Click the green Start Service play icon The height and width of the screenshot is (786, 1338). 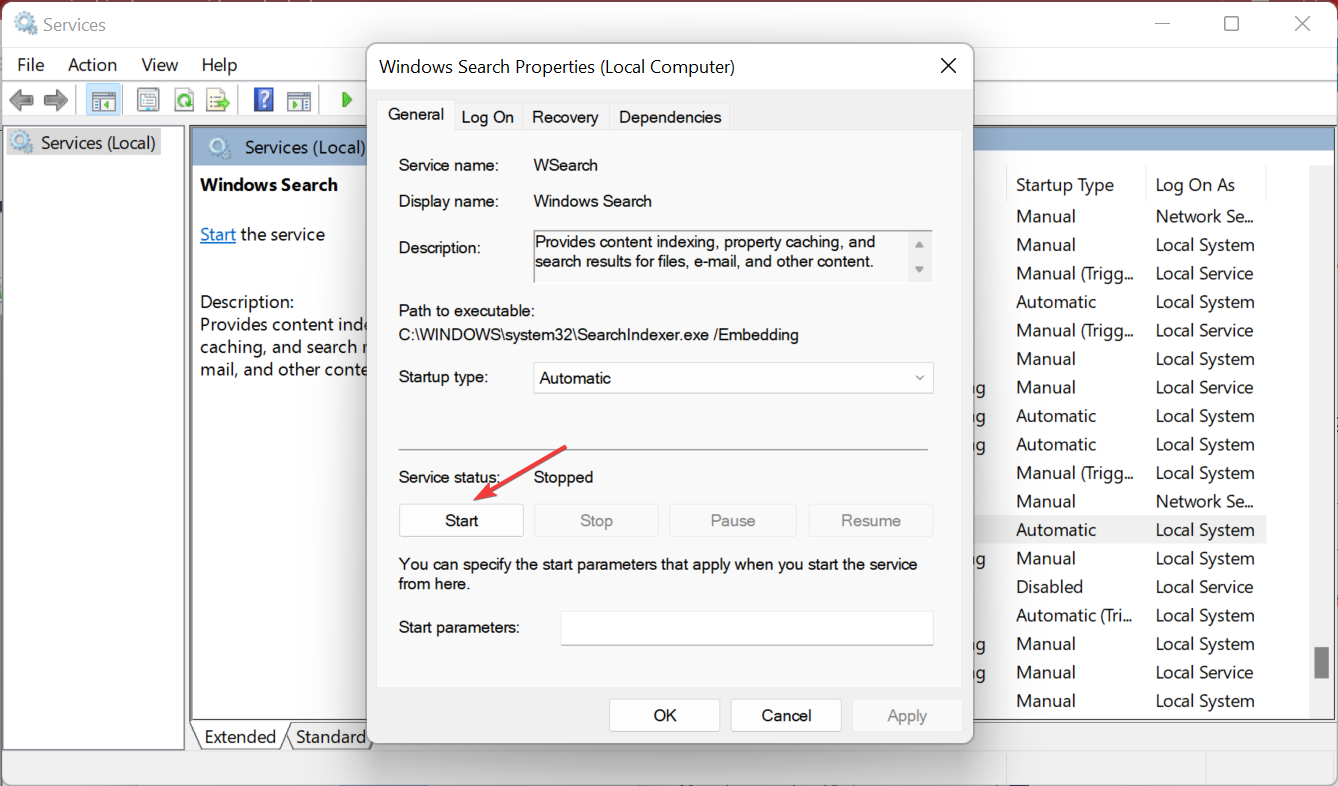pos(347,100)
